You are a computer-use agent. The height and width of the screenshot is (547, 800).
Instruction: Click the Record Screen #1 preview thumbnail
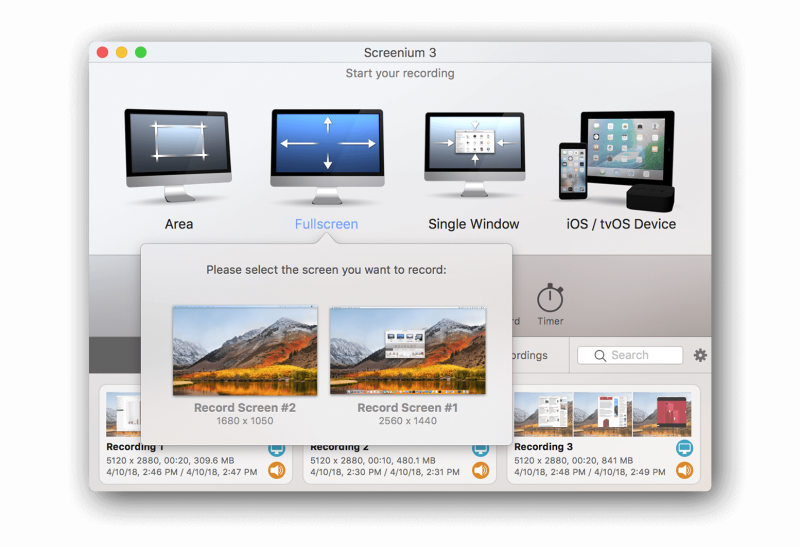(408, 350)
